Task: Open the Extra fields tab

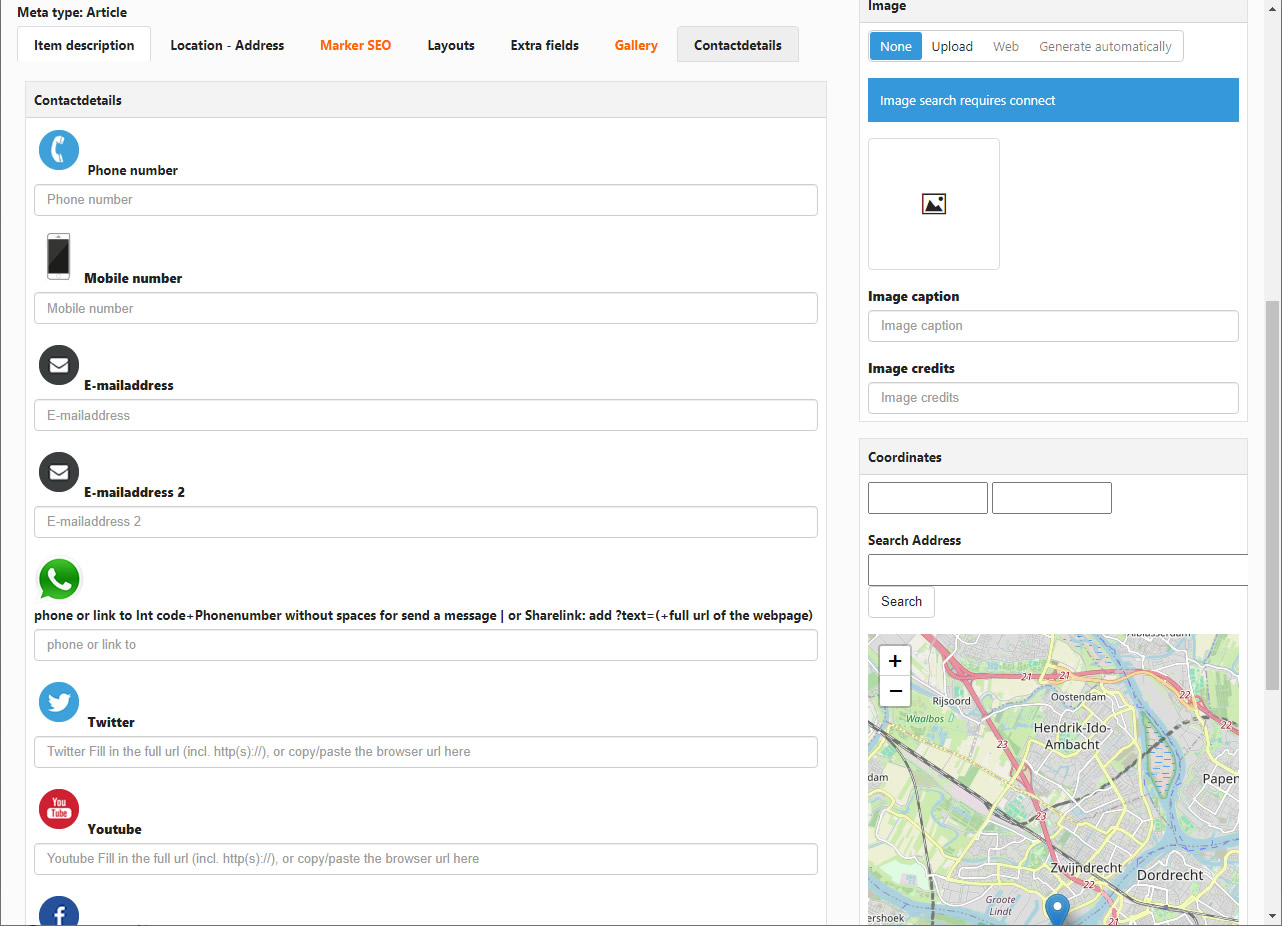Action: pos(545,45)
